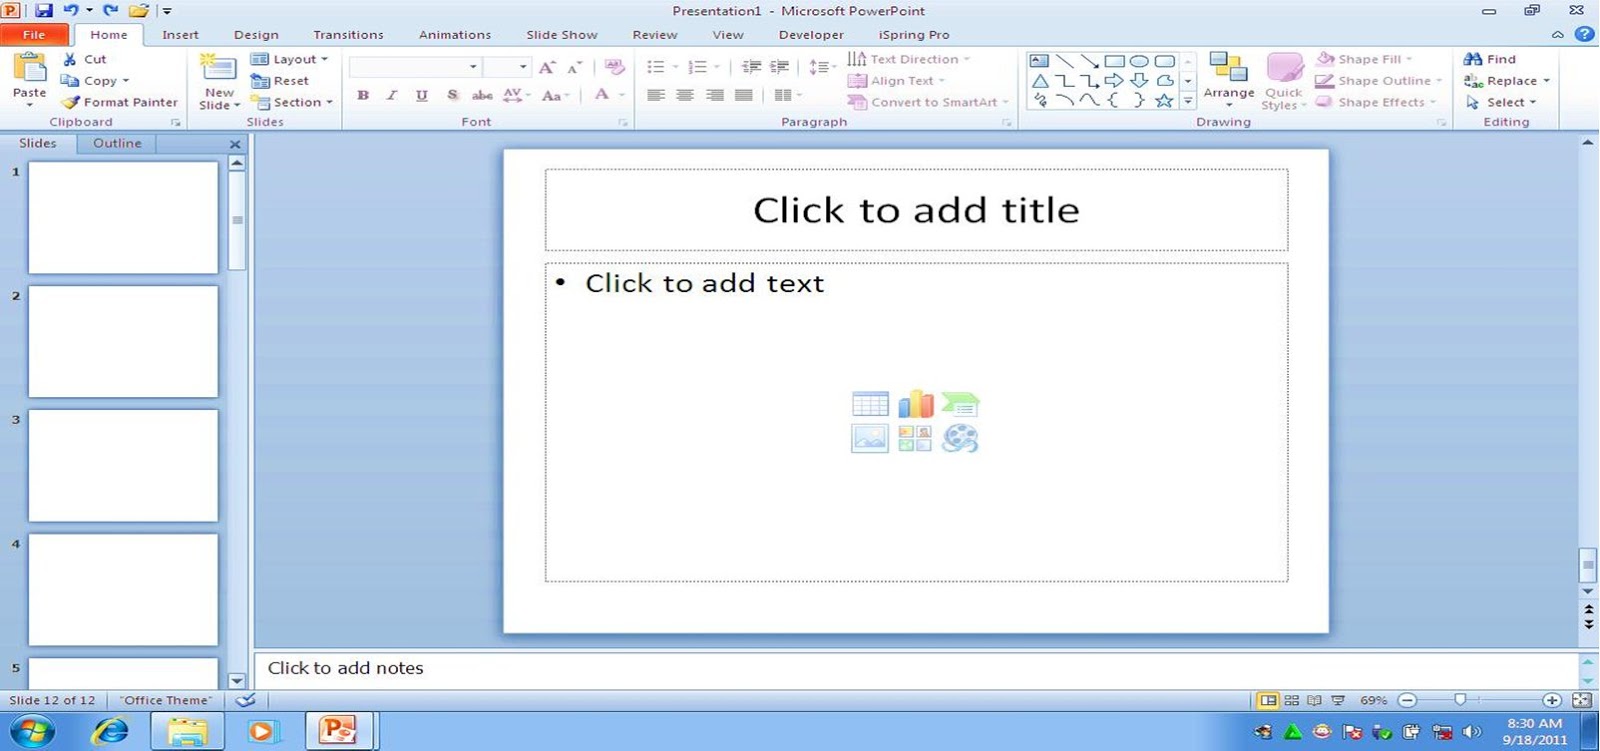Increase the list indent level
The height and width of the screenshot is (751, 1600).
[780, 67]
